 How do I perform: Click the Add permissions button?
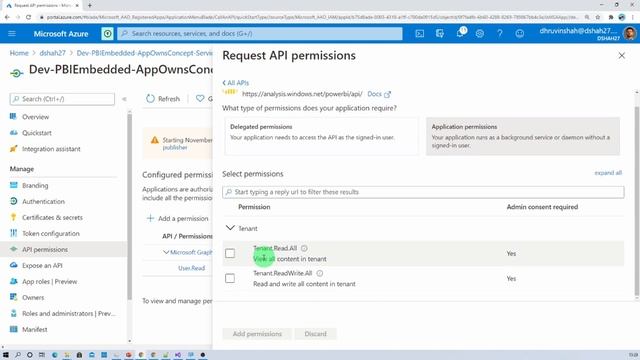pos(257,334)
